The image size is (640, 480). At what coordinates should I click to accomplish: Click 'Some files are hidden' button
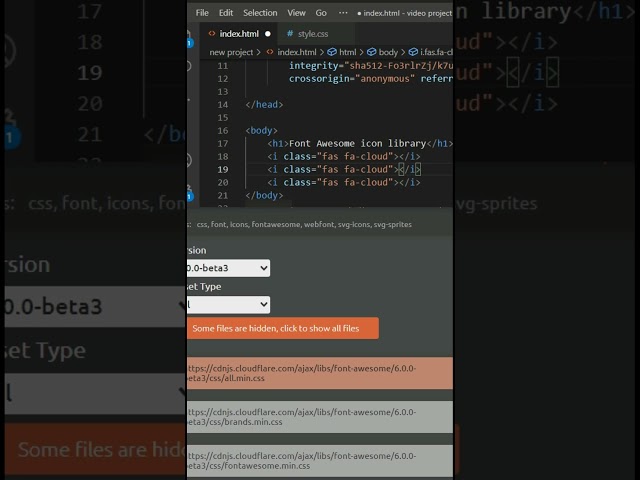pos(283,328)
